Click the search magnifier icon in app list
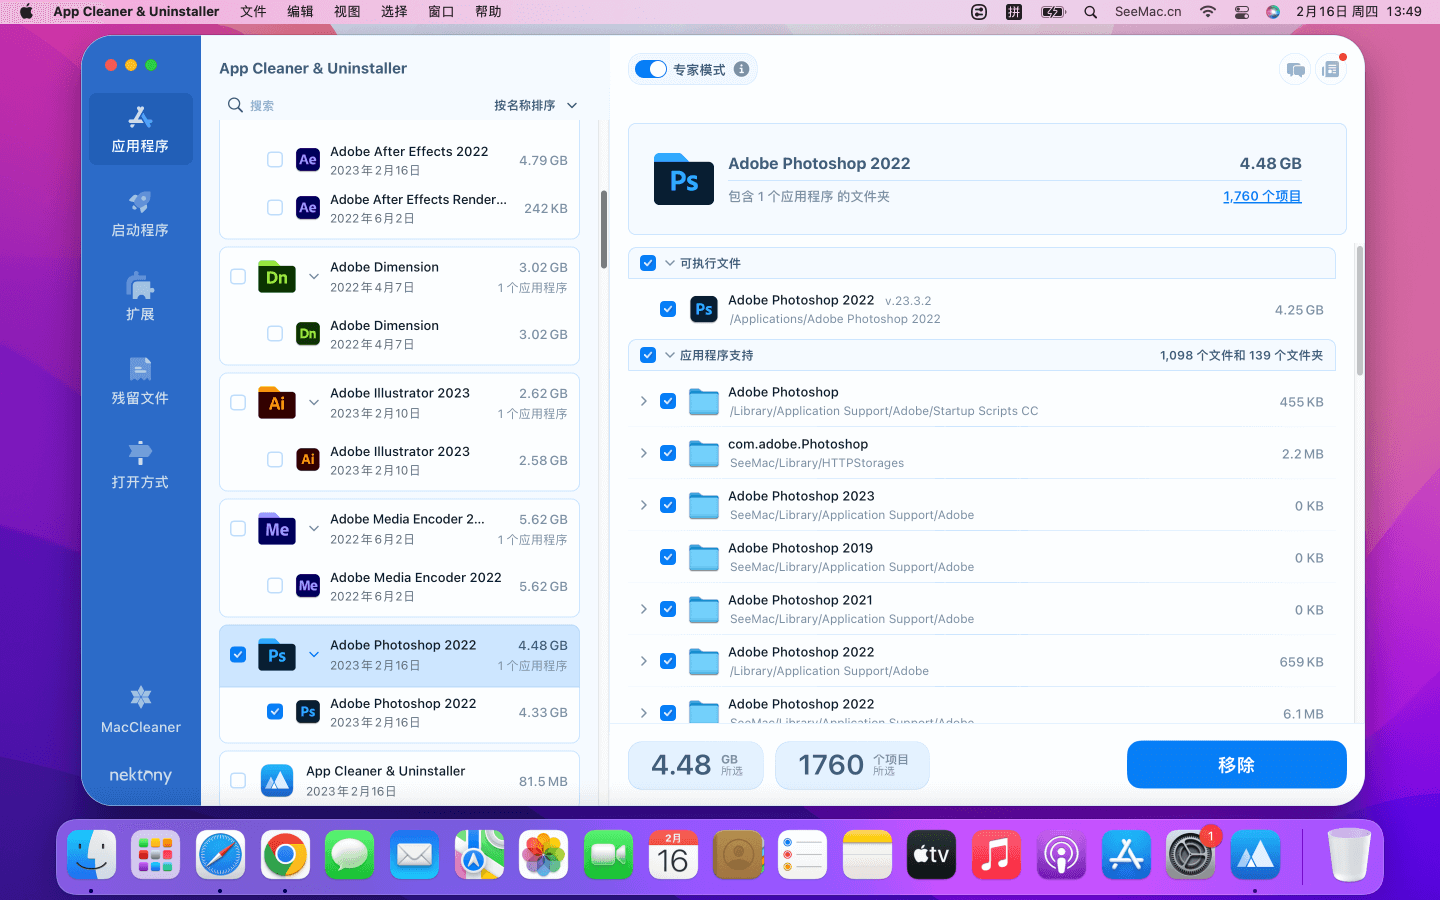The width and height of the screenshot is (1440, 900). (235, 105)
